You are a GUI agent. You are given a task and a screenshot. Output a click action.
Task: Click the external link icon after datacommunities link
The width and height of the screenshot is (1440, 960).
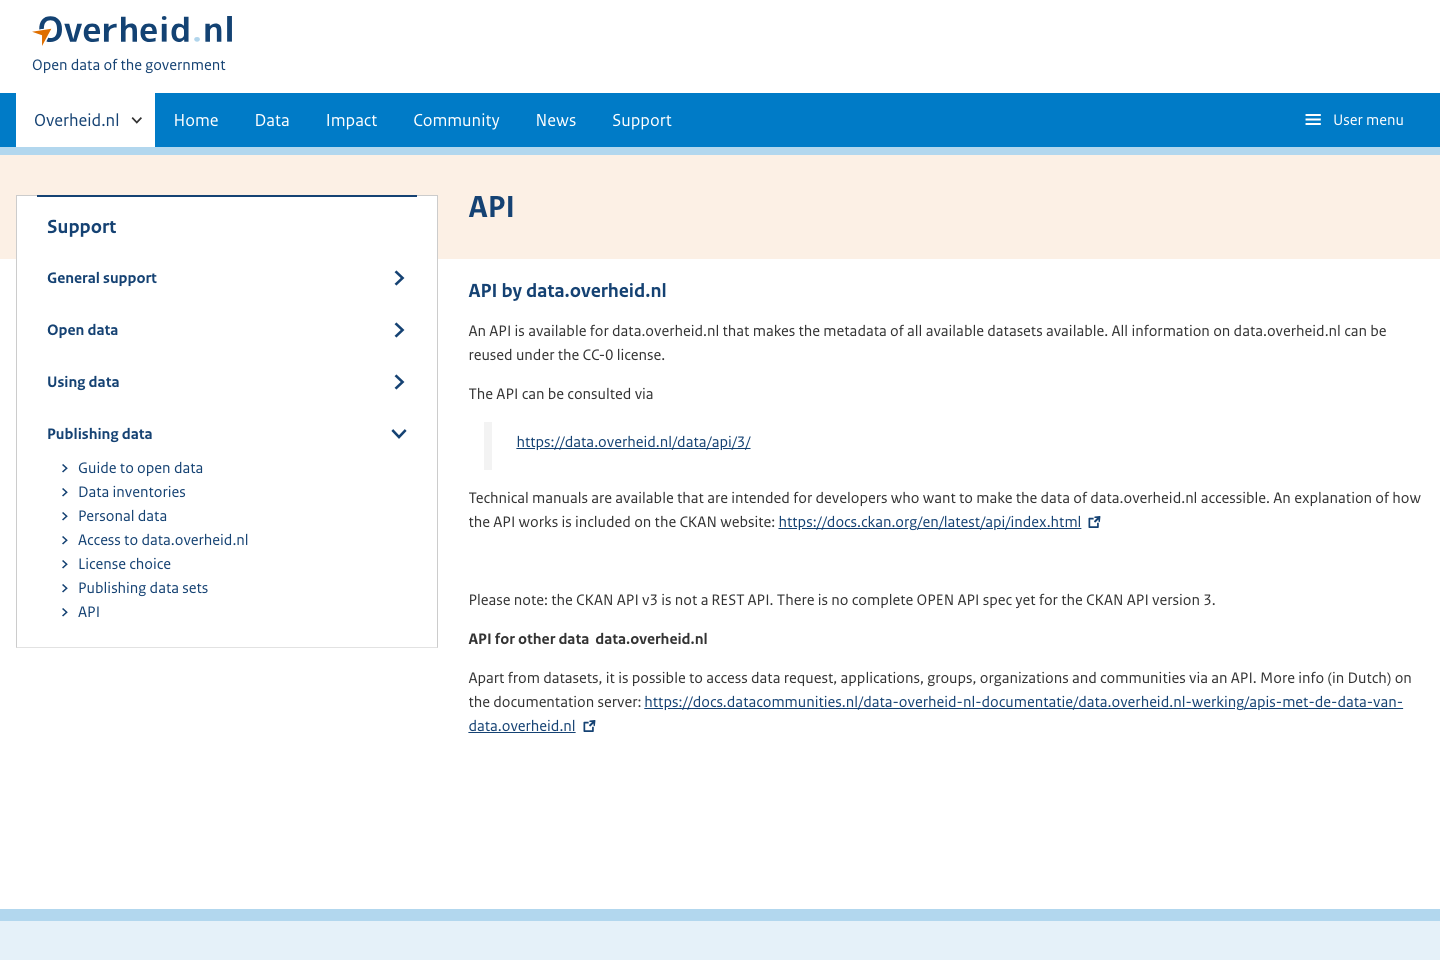point(589,725)
